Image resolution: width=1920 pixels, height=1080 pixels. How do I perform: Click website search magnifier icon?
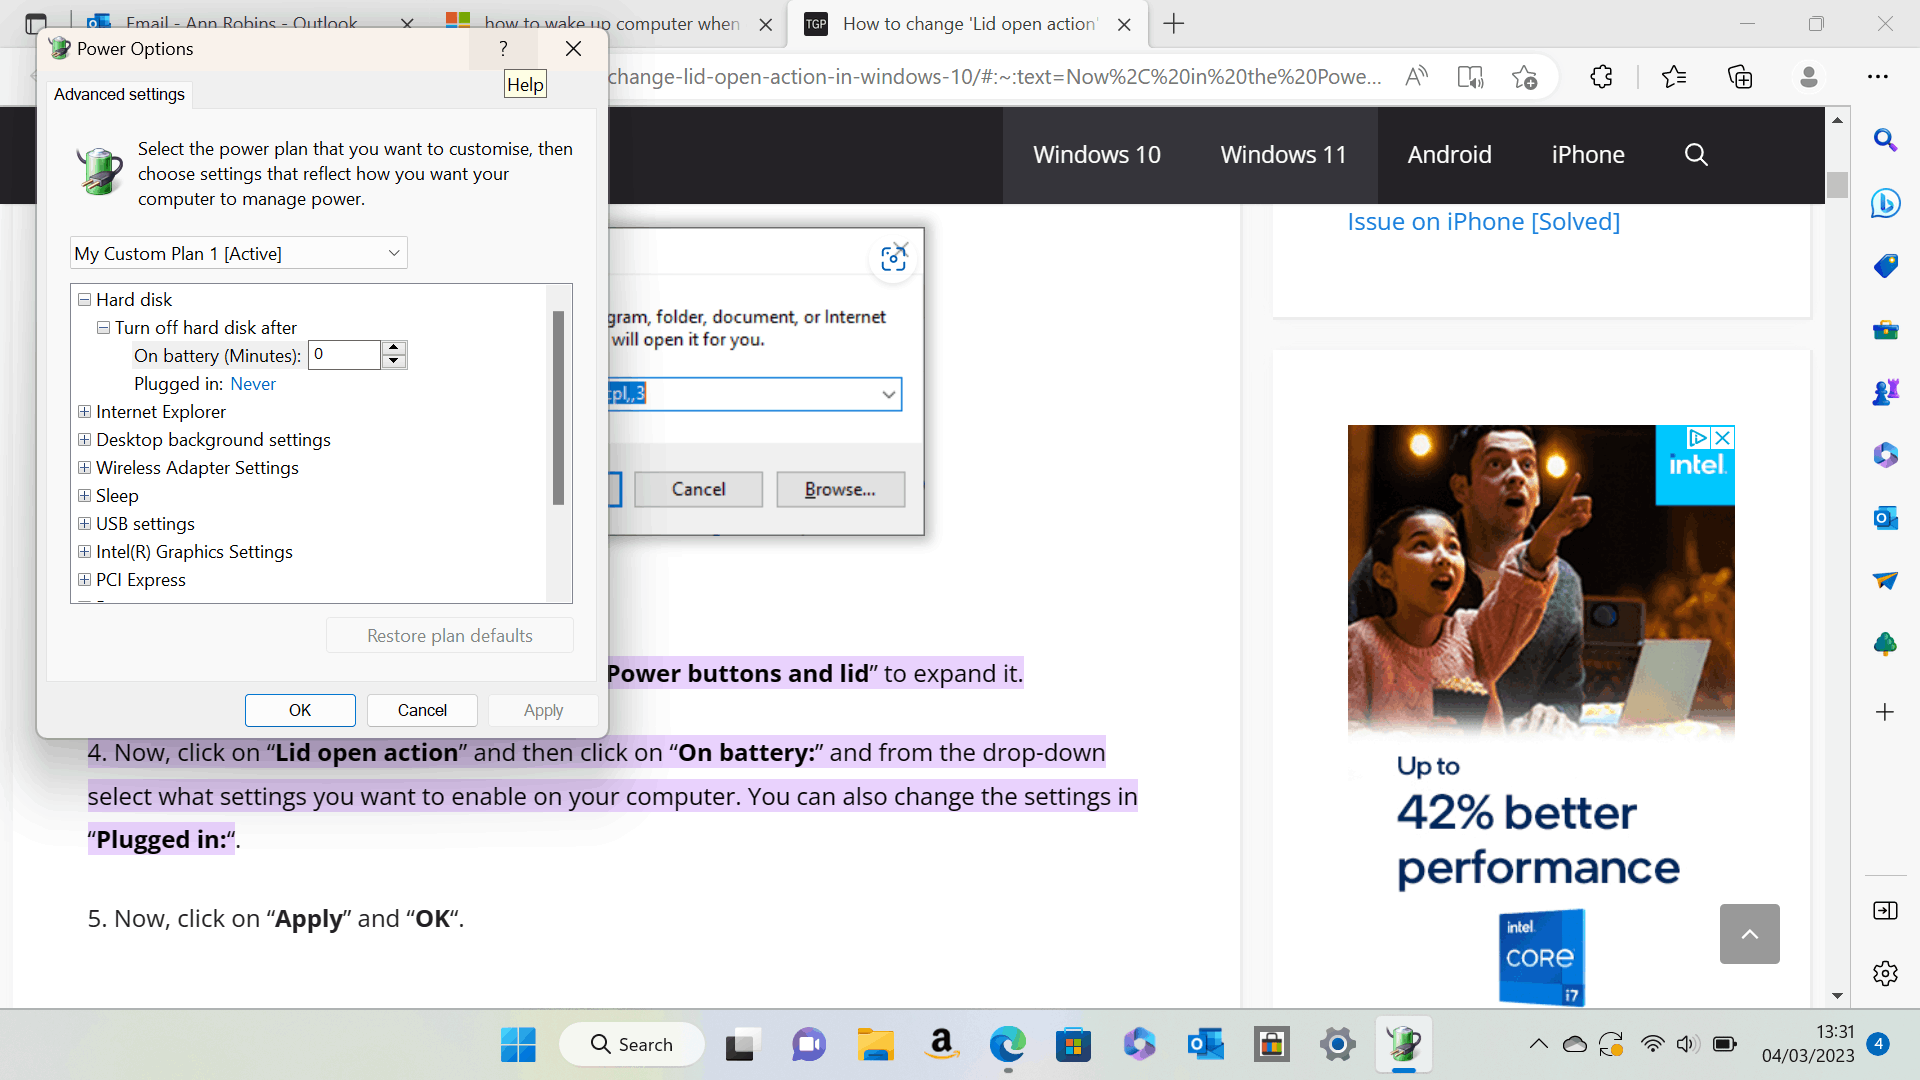(x=1696, y=155)
